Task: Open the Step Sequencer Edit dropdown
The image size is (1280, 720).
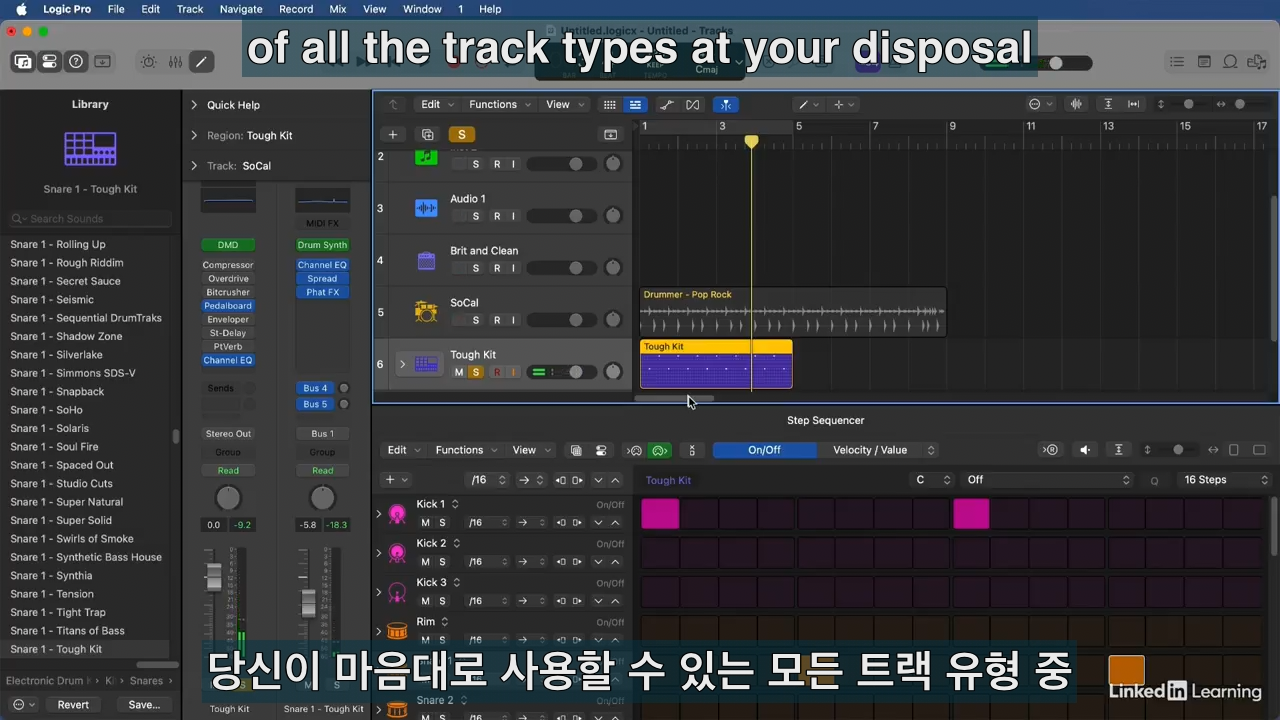Action: 403,450
